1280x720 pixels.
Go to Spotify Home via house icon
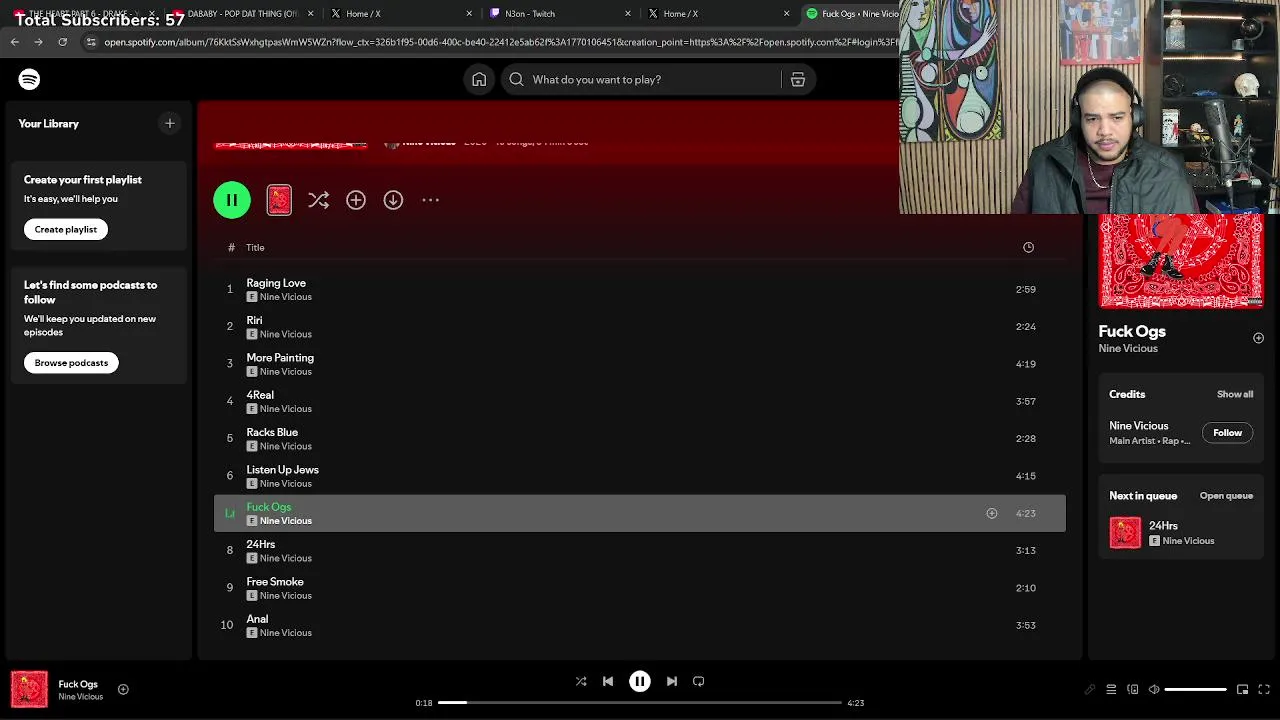(x=479, y=80)
